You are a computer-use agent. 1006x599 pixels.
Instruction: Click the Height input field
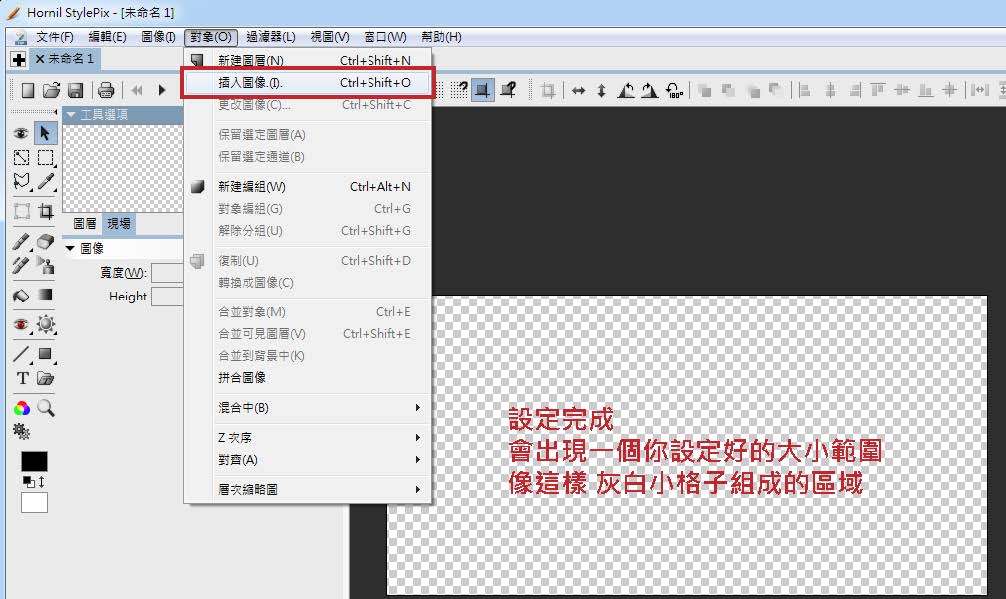pyautogui.click(x=167, y=296)
